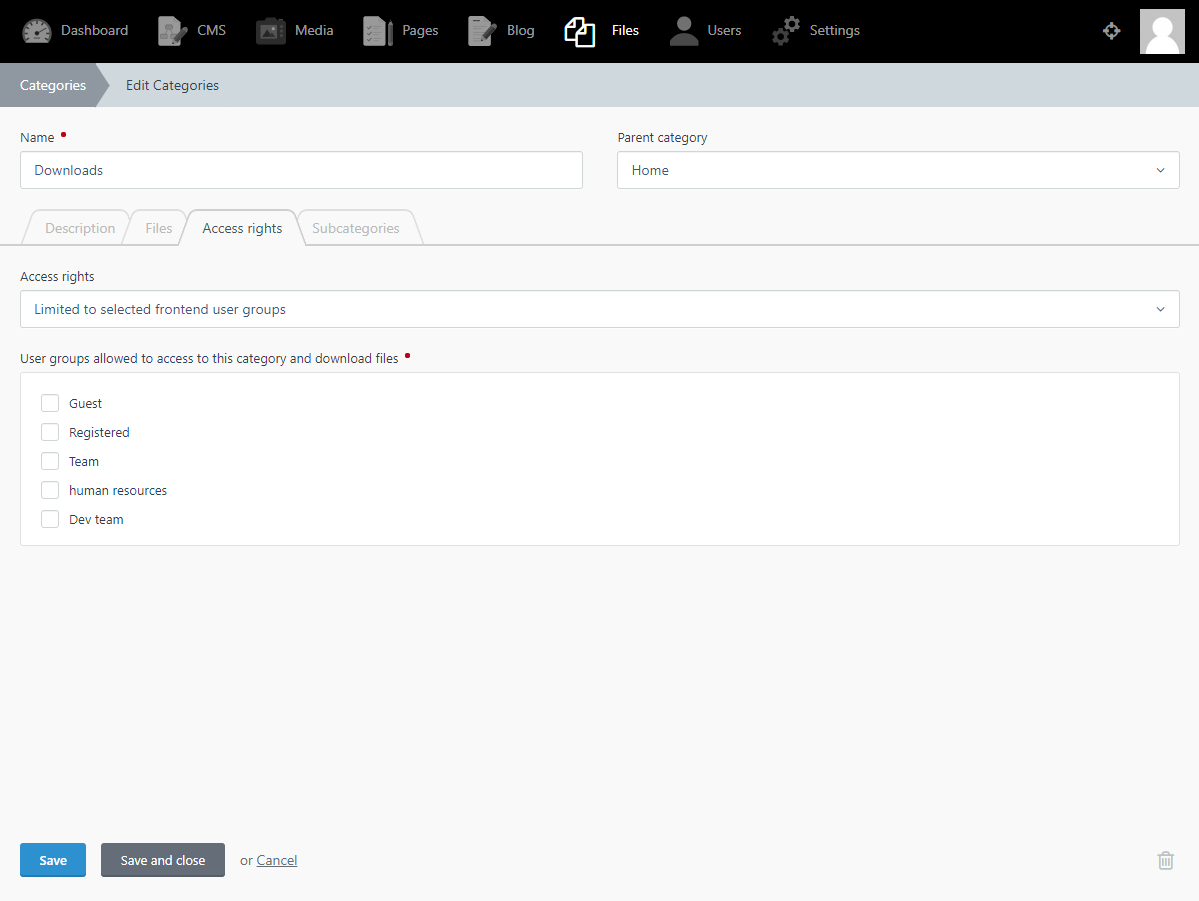Open the Users menu label

[x=724, y=31]
